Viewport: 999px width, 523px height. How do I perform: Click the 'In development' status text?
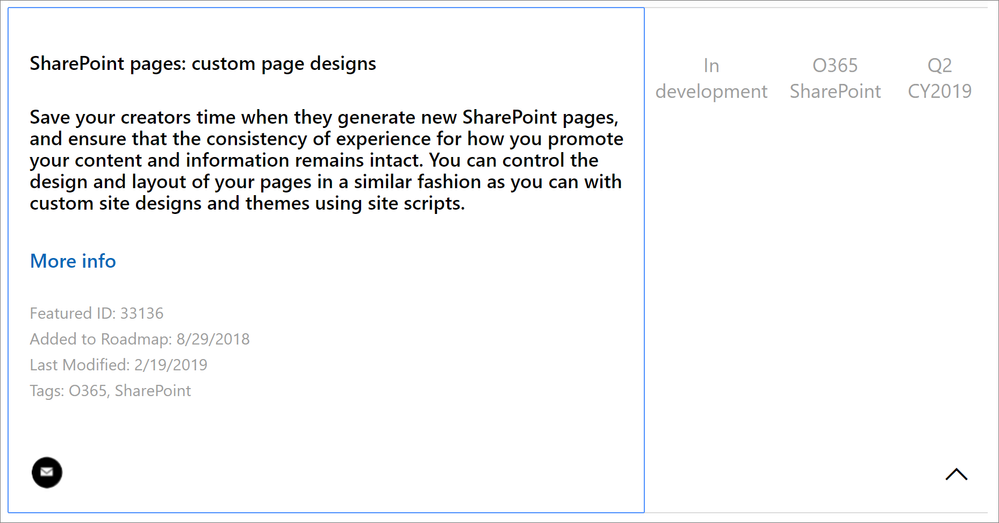click(x=711, y=78)
